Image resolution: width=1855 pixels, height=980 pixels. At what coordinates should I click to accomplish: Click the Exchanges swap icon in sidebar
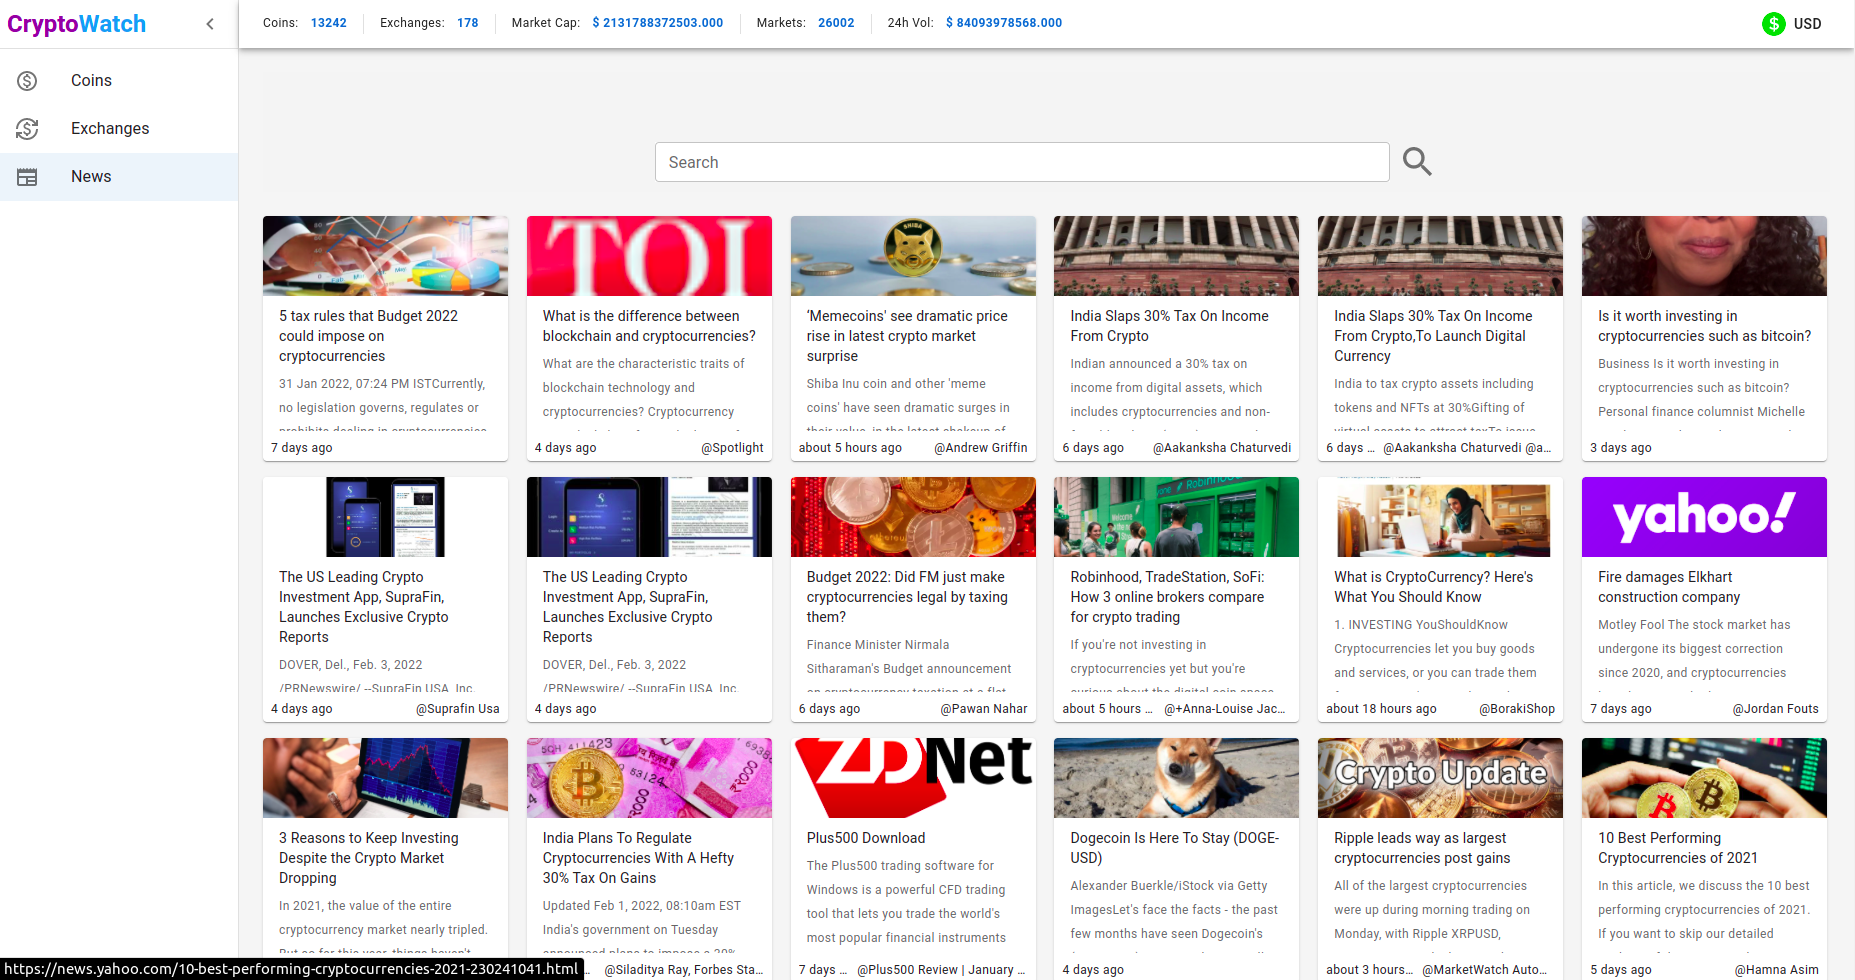(x=27, y=128)
